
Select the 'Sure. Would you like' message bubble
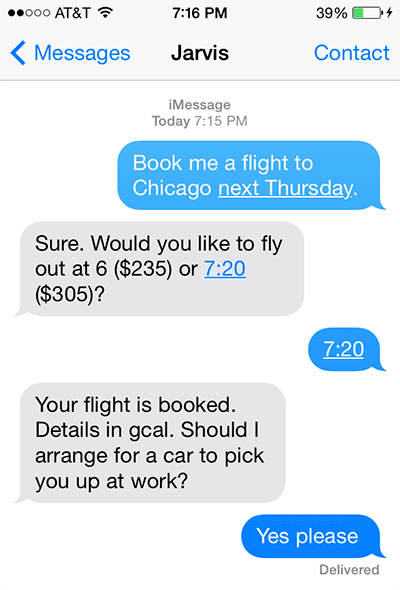[159, 269]
